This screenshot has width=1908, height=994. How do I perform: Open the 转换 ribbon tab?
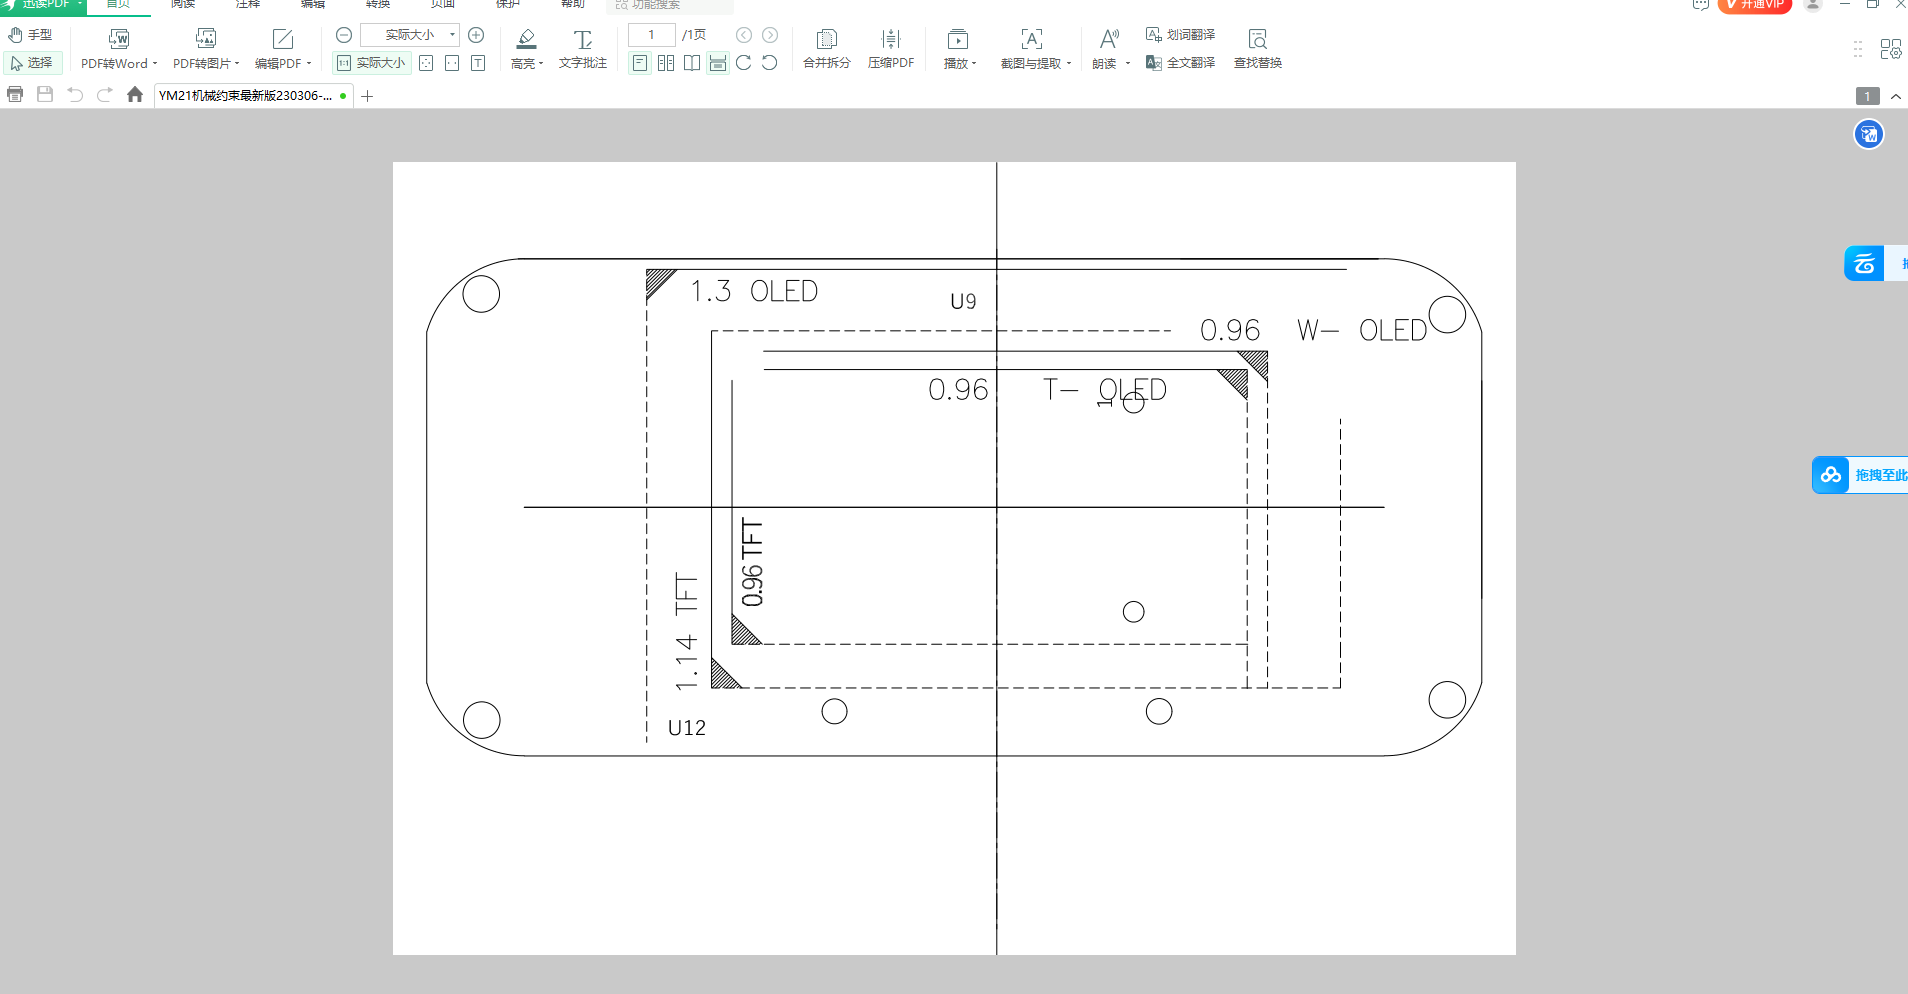tap(378, 4)
